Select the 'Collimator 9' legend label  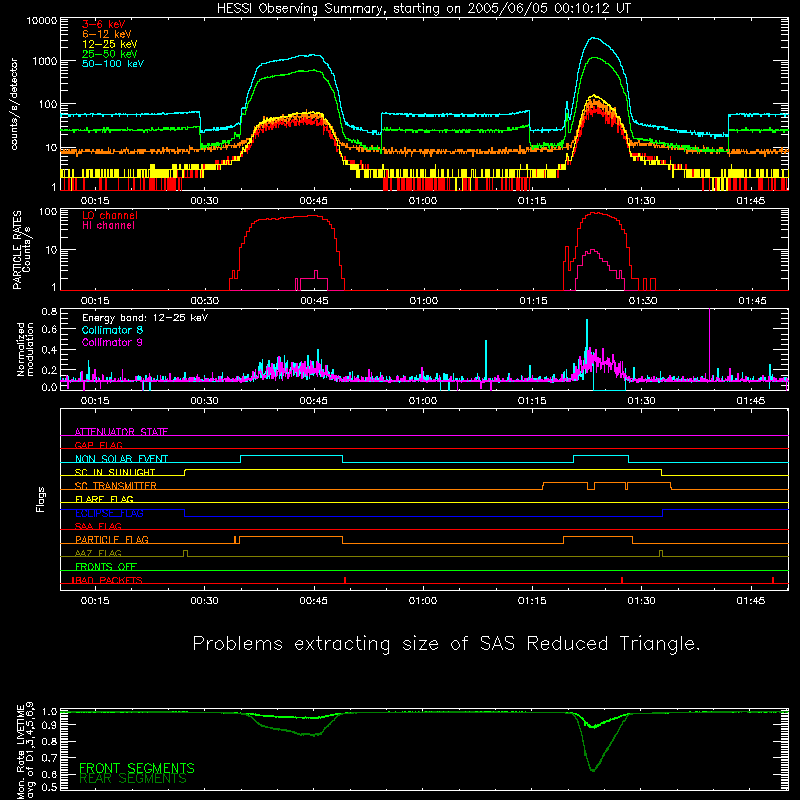coord(112,342)
